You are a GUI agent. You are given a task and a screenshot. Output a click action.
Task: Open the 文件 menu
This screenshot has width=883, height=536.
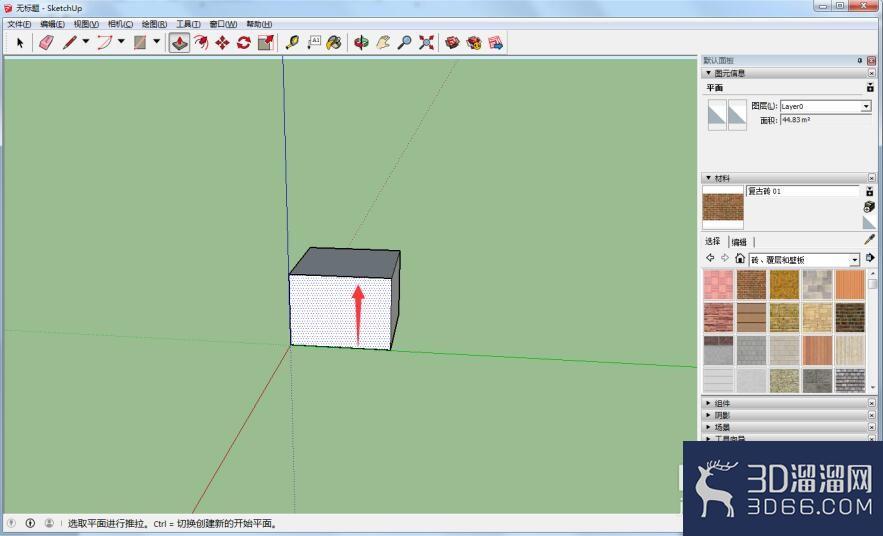pos(19,24)
